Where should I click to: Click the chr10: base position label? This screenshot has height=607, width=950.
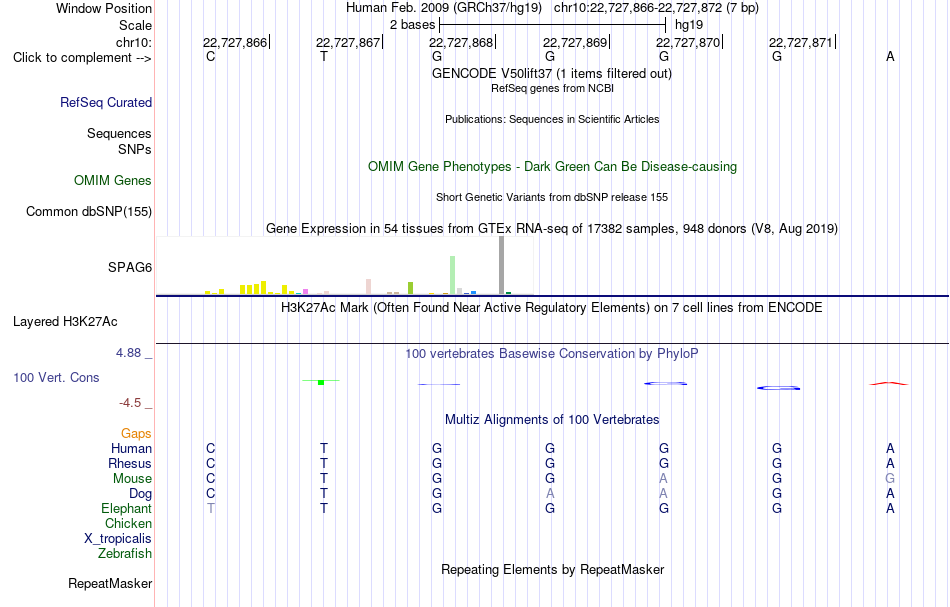[134, 42]
